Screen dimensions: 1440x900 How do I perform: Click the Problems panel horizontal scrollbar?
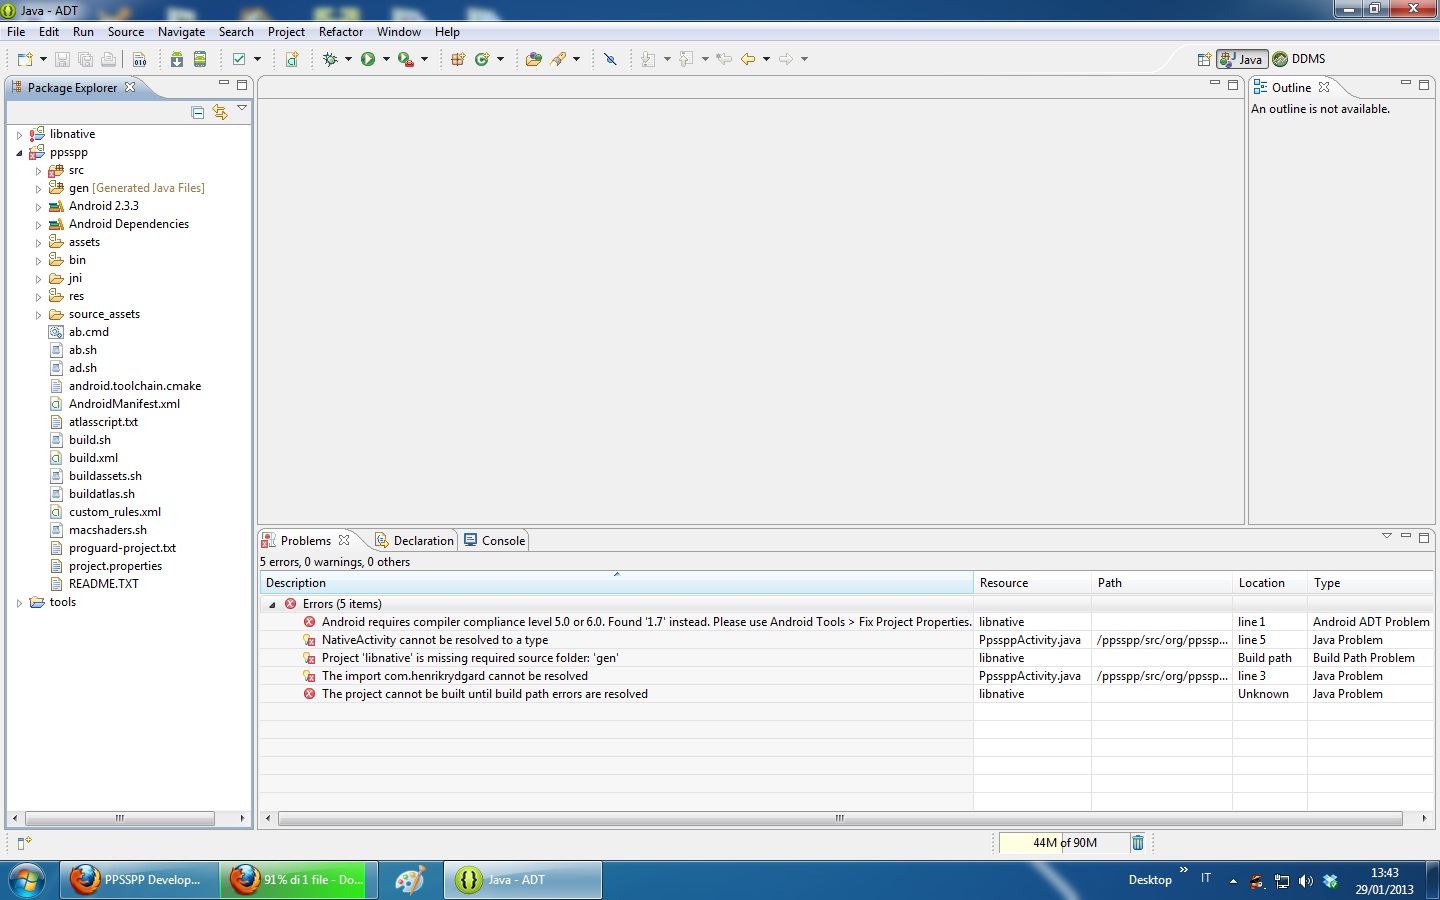[x=840, y=818]
